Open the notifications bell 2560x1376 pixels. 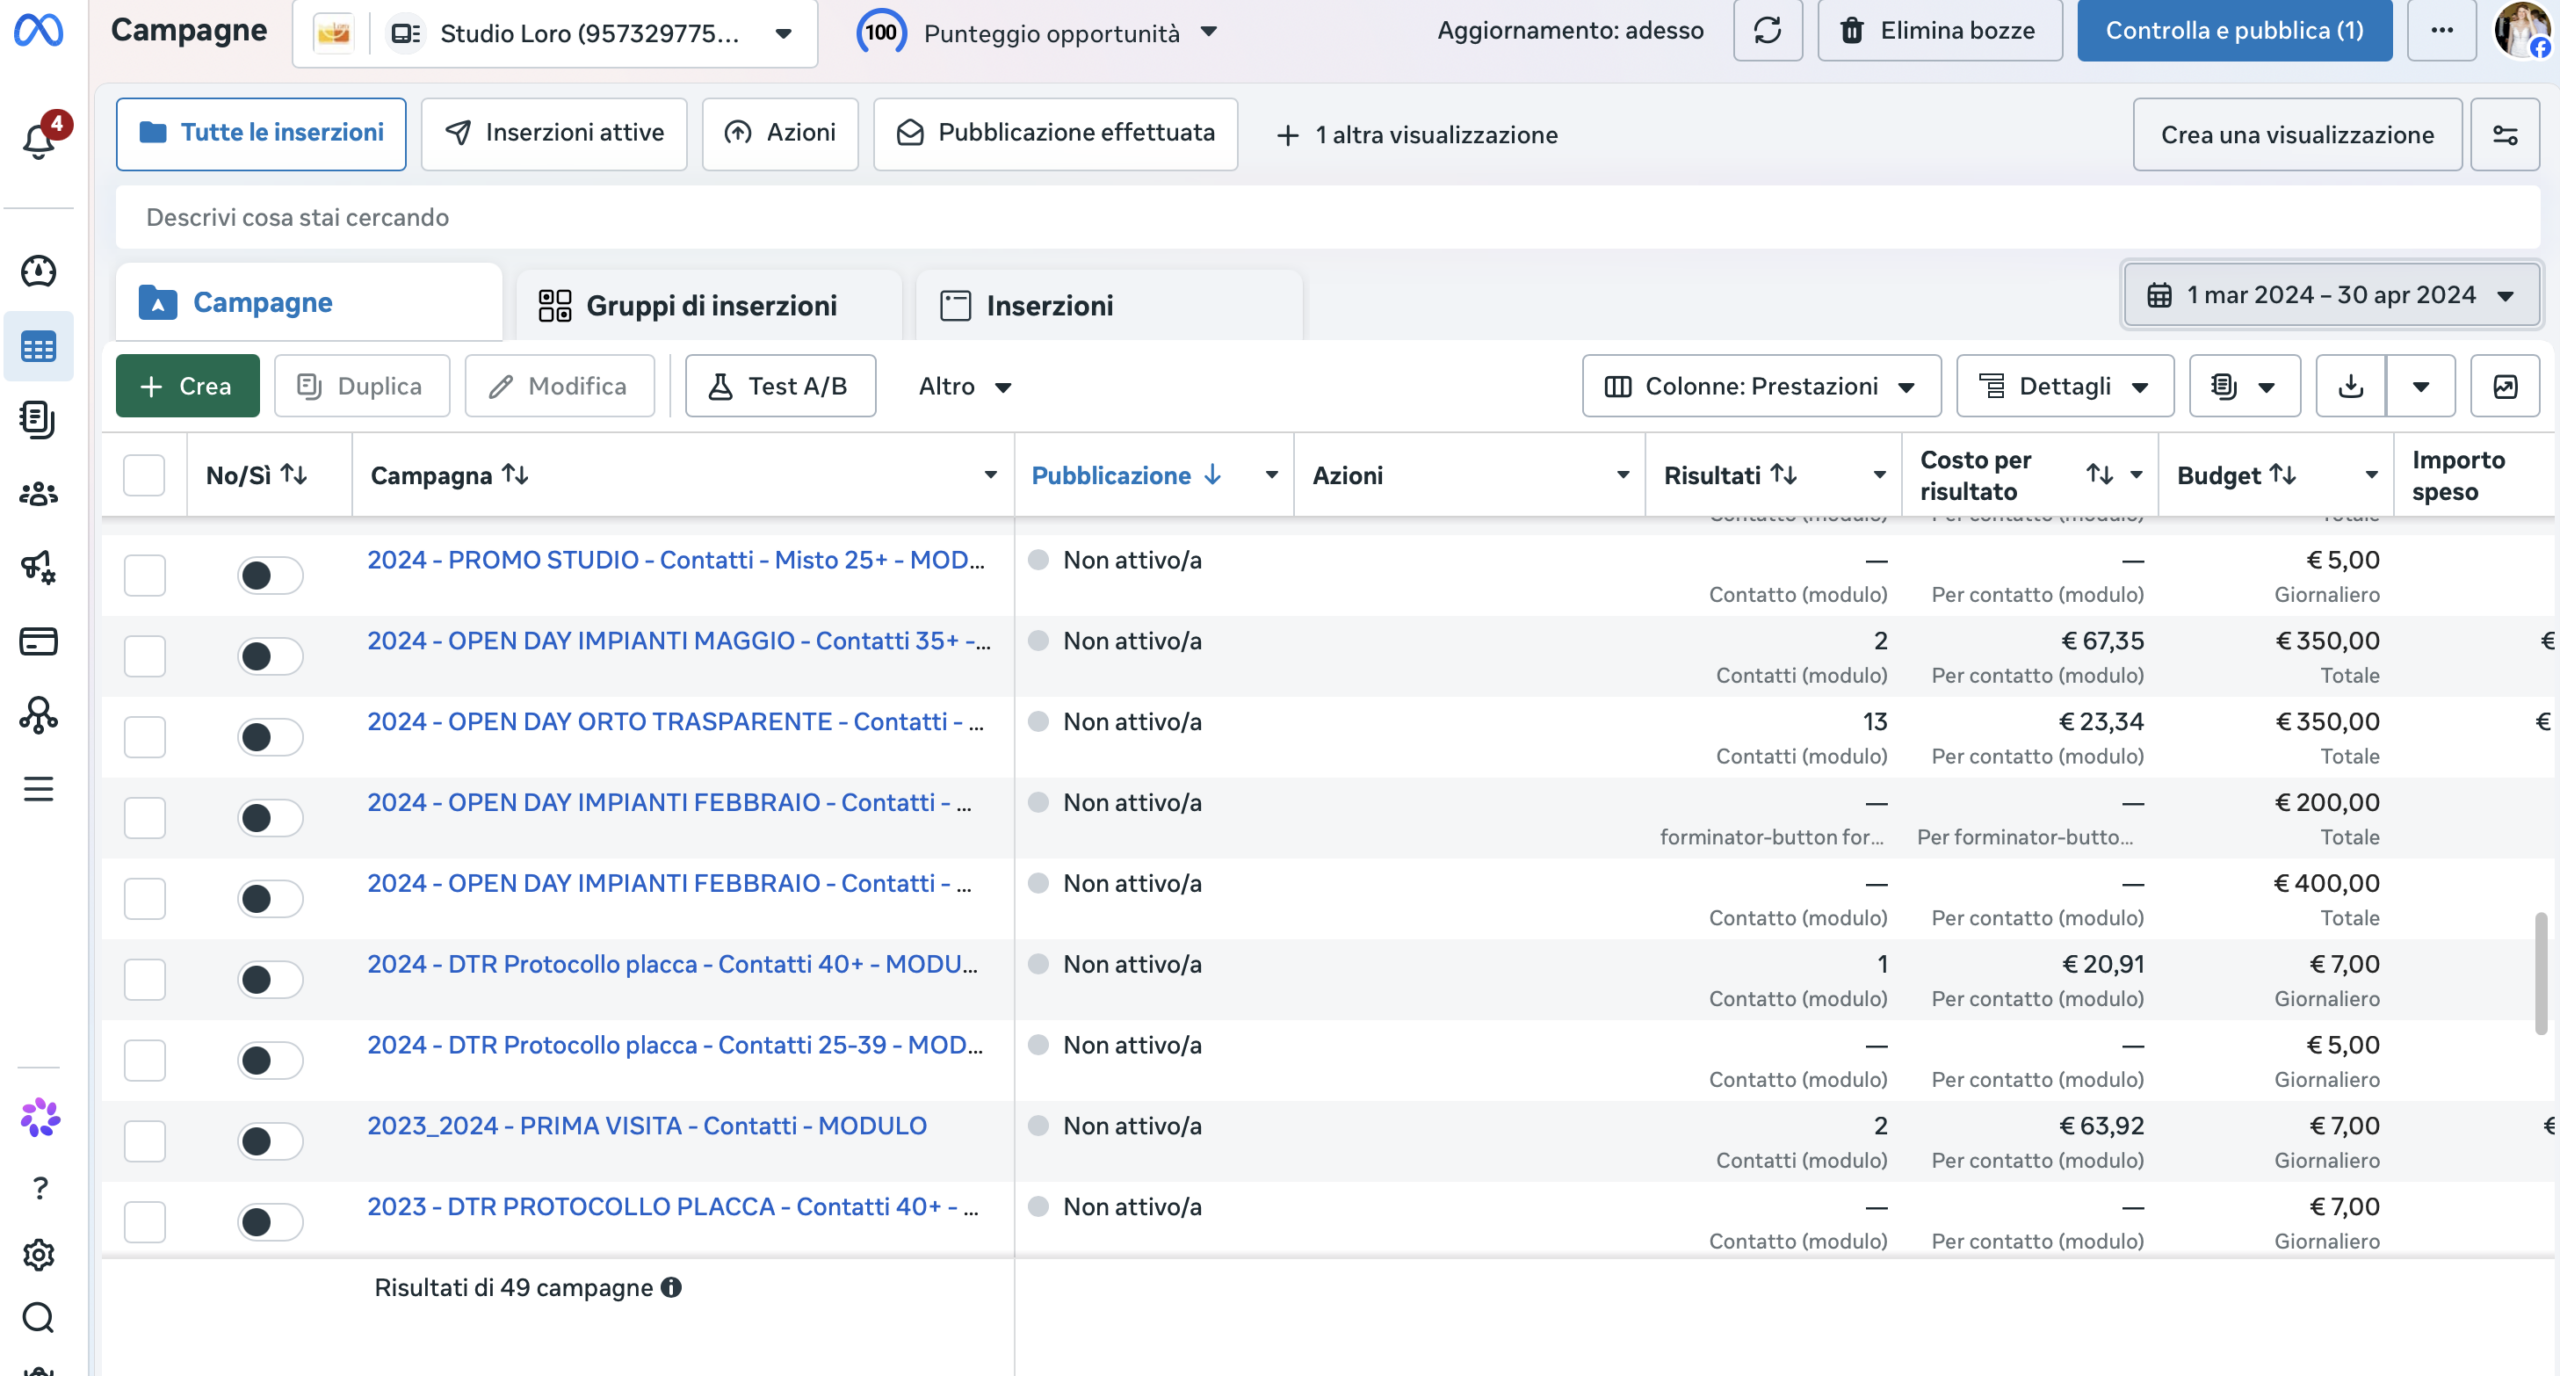39,139
